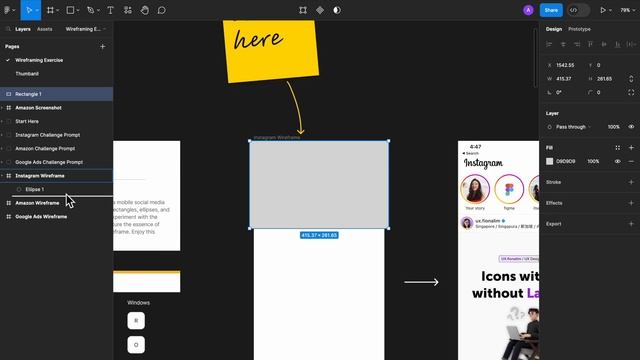Add an export setting

pos(631,224)
